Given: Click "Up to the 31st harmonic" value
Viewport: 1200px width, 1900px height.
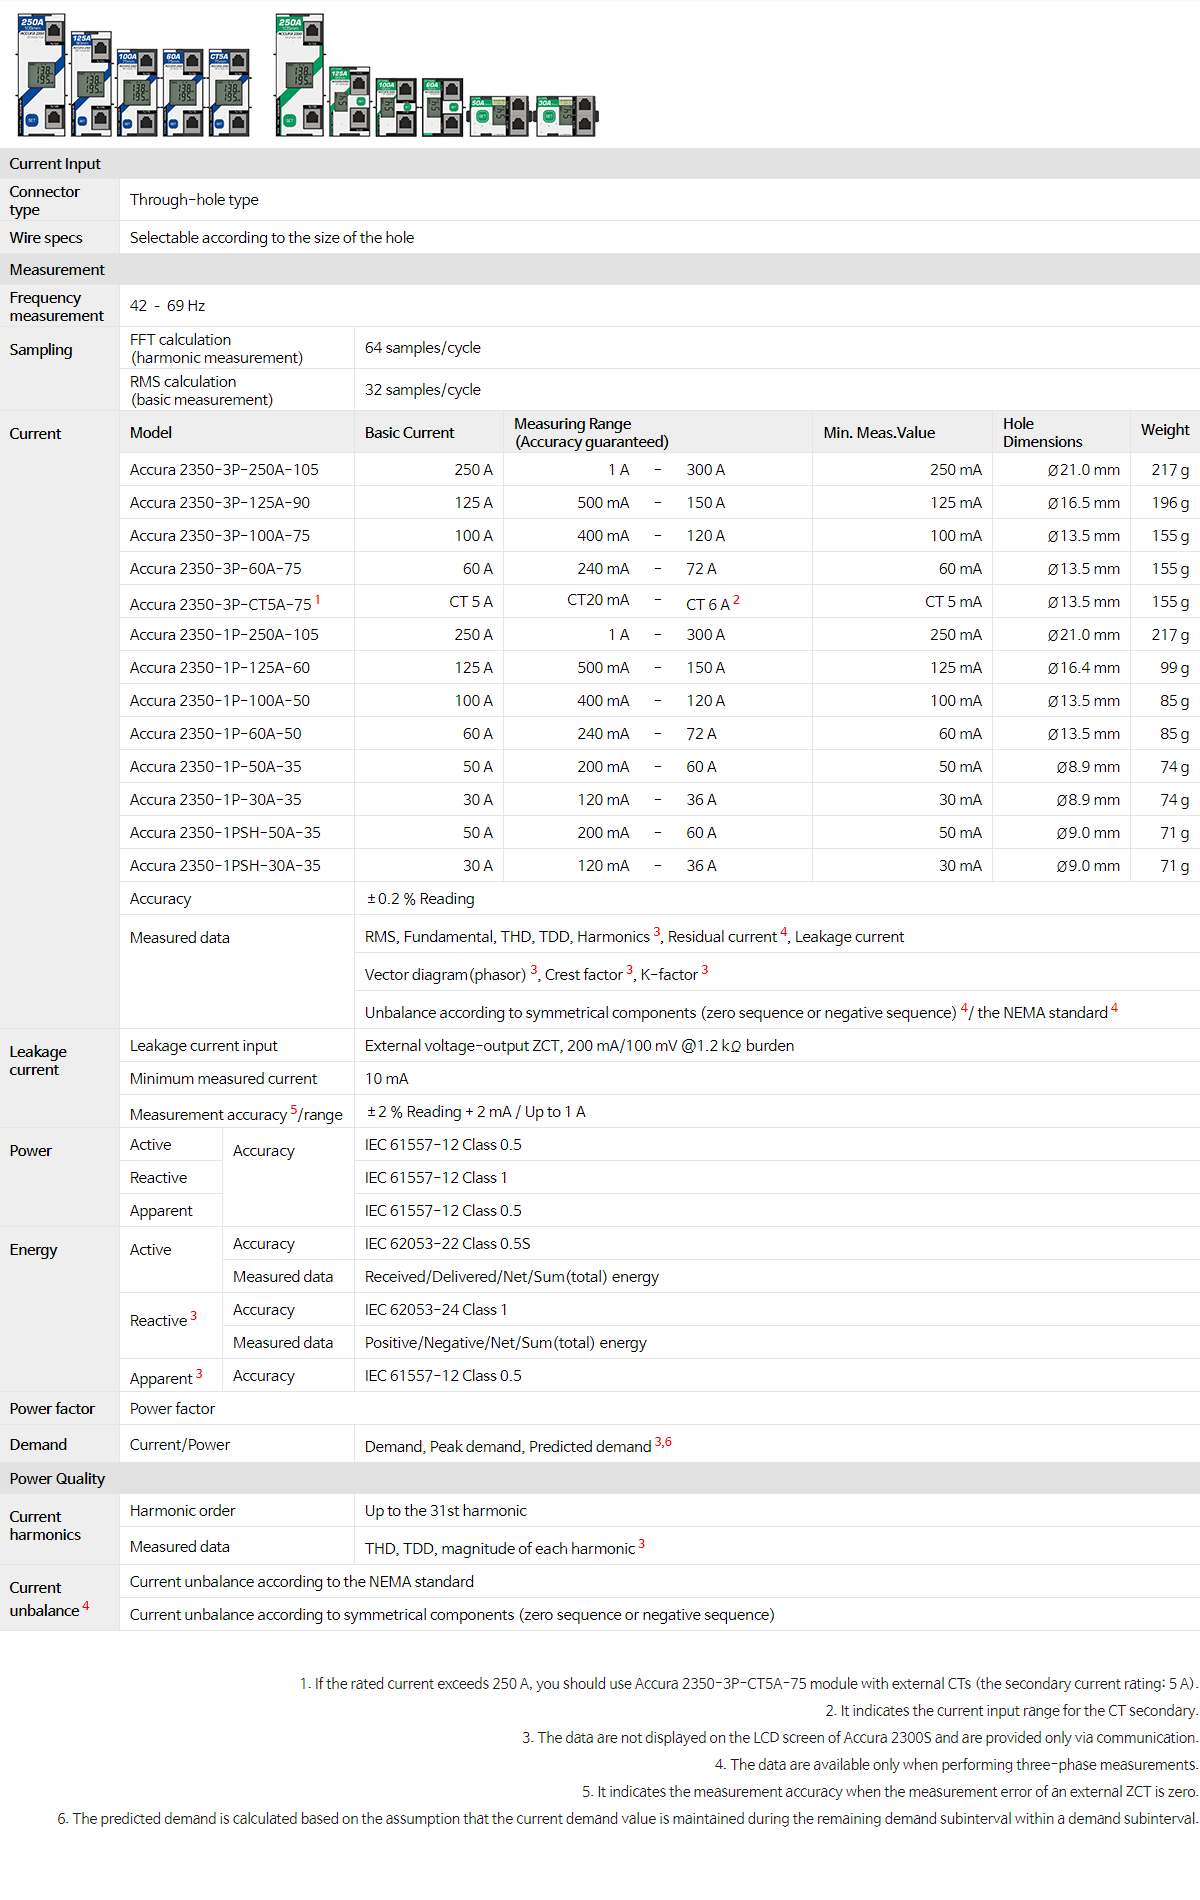Looking at the screenshot, I should point(446,1511).
